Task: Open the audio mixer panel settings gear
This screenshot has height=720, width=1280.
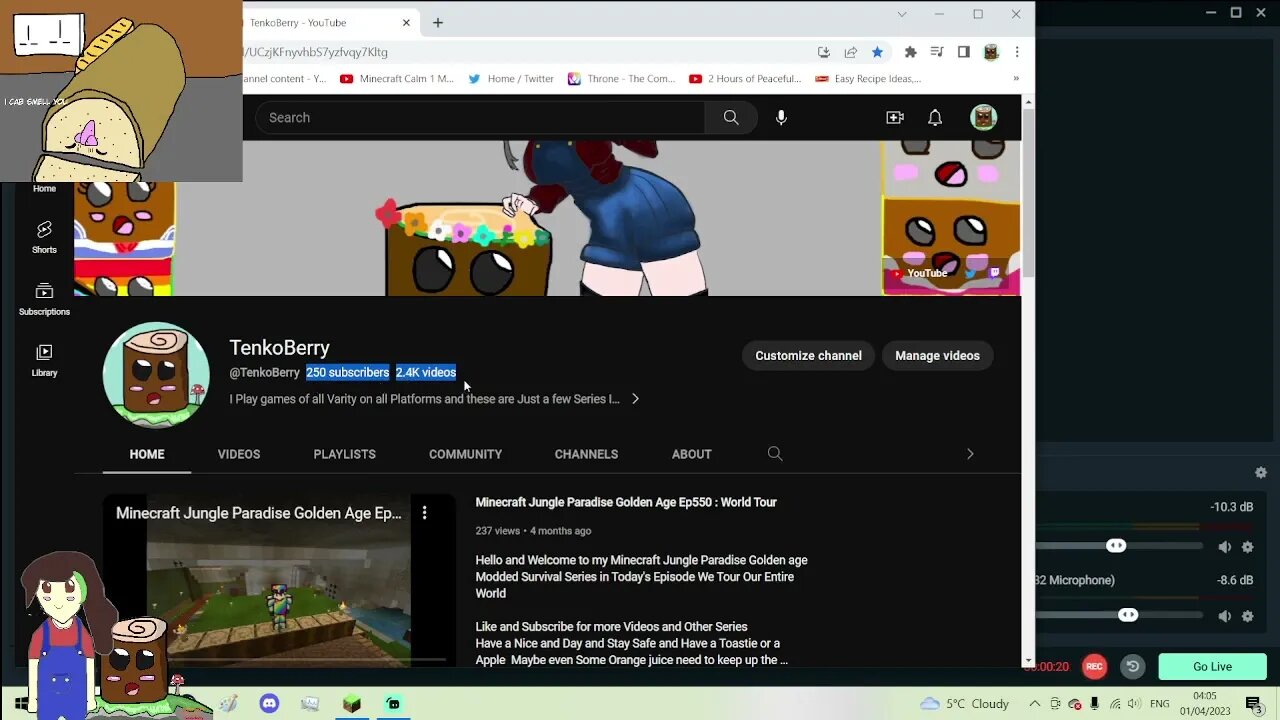Action: pyautogui.click(x=1261, y=472)
